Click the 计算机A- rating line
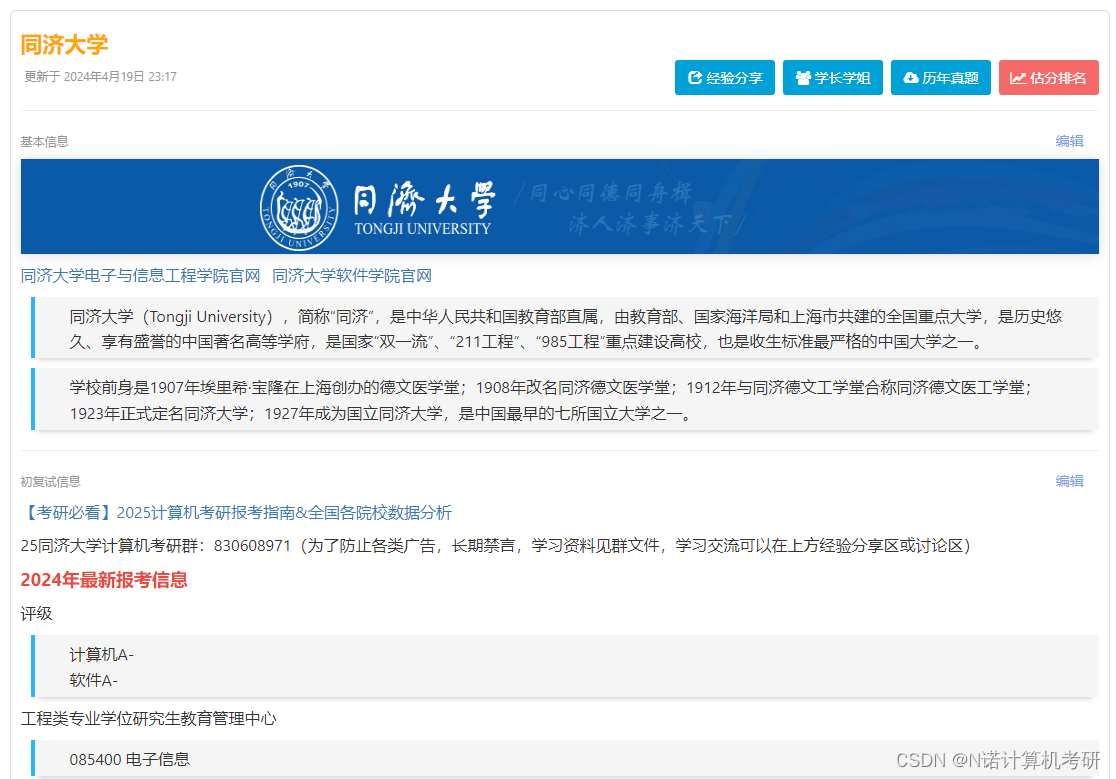This screenshot has height=779, width=1116. pos(101,655)
